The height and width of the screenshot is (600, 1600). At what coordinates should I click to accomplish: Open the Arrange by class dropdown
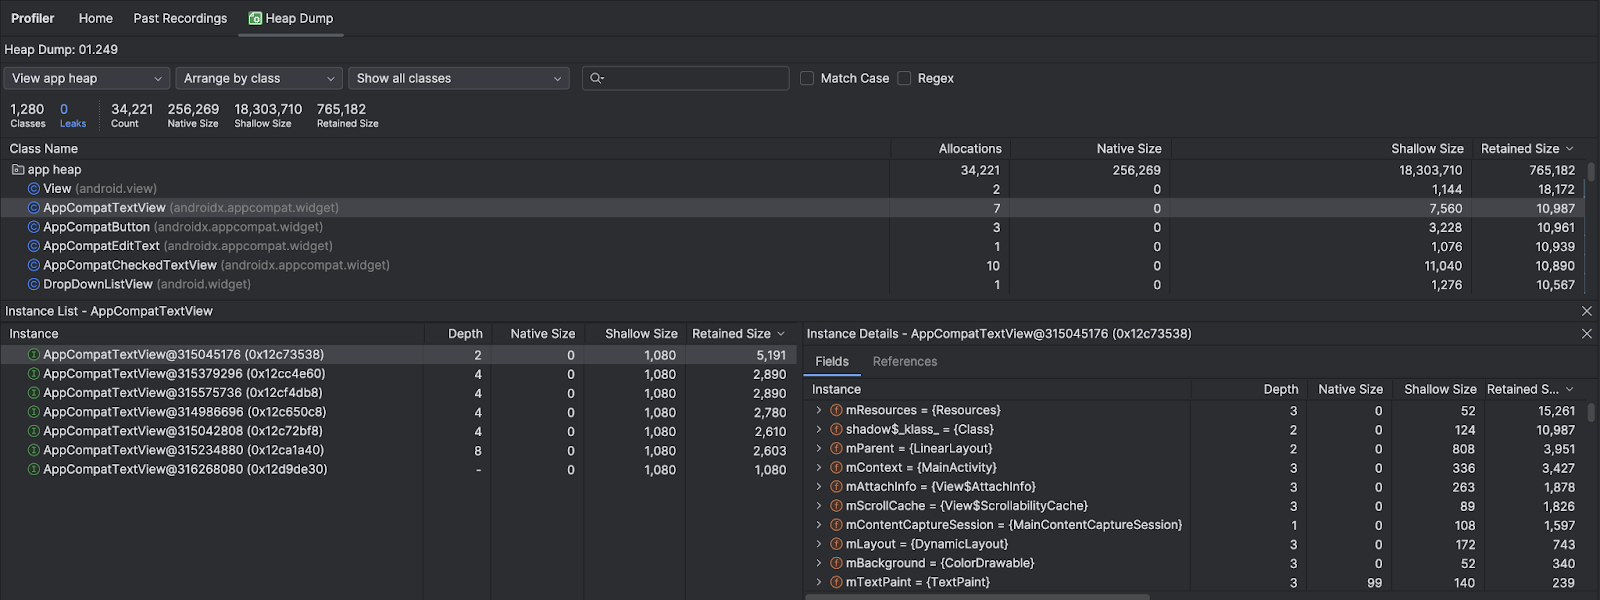pyautogui.click(x=259, y=78)
